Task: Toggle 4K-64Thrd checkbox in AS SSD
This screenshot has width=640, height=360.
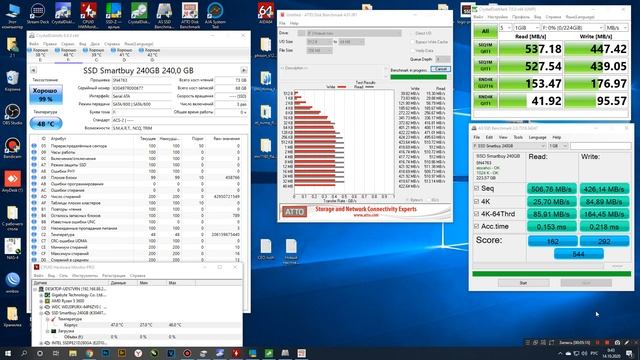Action: coord(476,213)
